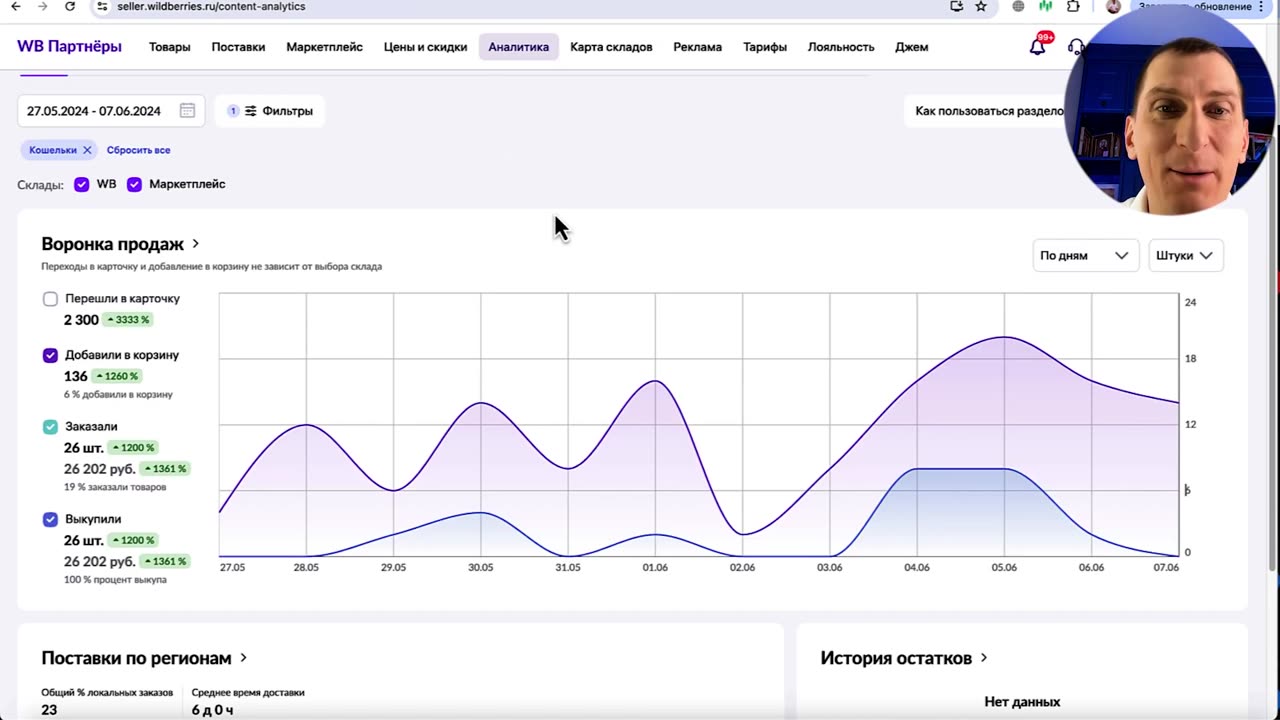Remove the Кошельки filter chip
Viewport: 1280px width, 720px height.
[x=87, y=150]
